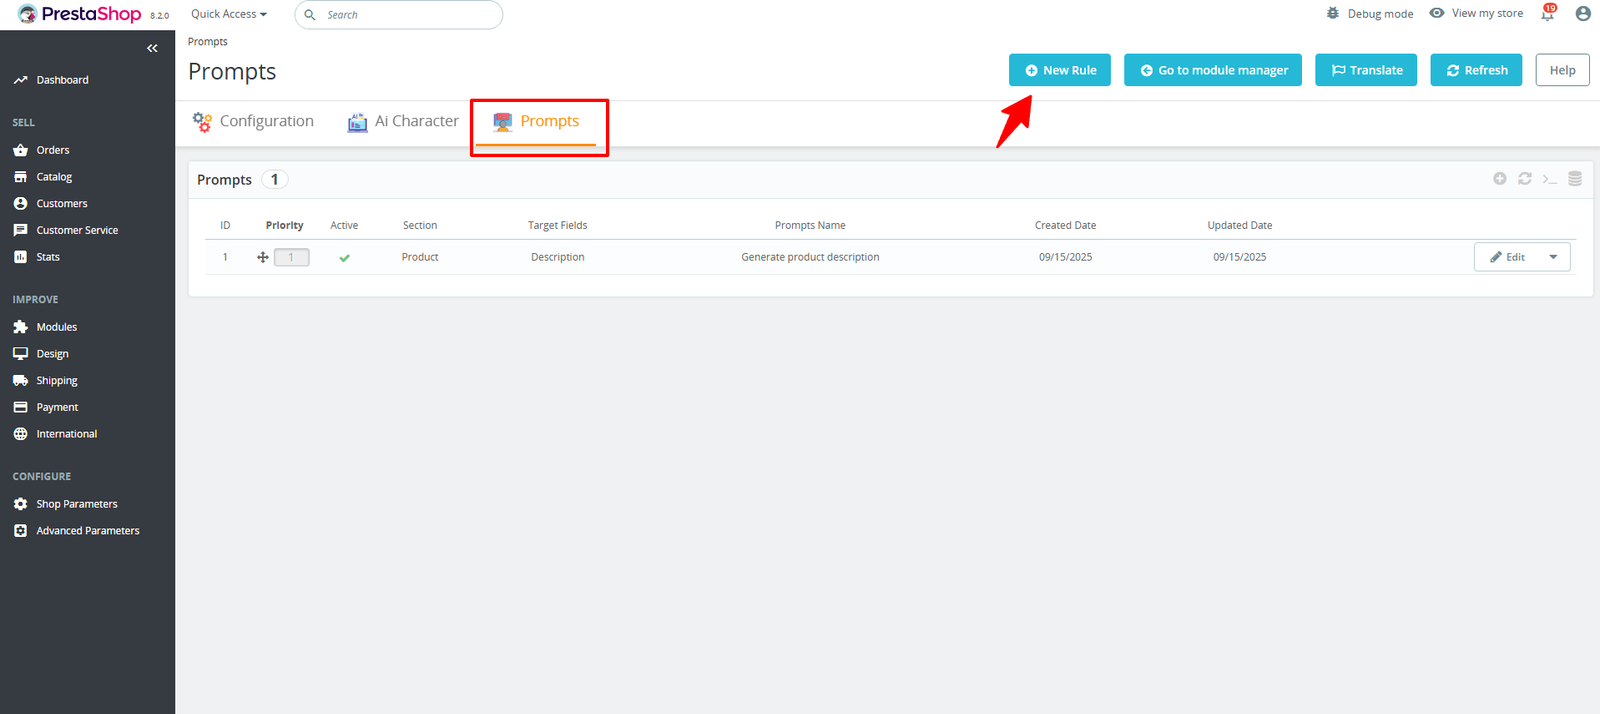Viewport: 1600px width, 714px height.
Task: Click the add new plus icon in panel header
Action: pos(1500,179)
